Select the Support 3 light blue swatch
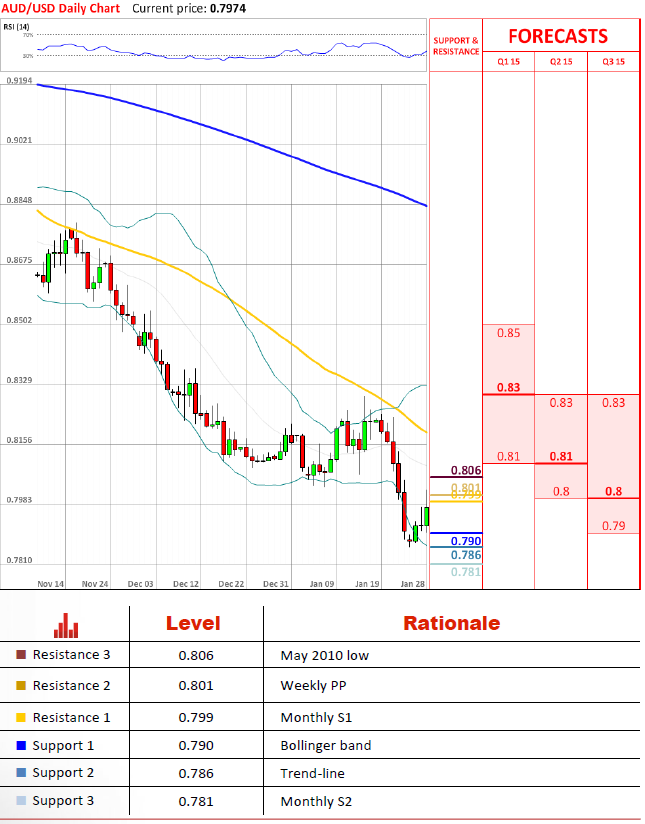 (x=21, y=800)
